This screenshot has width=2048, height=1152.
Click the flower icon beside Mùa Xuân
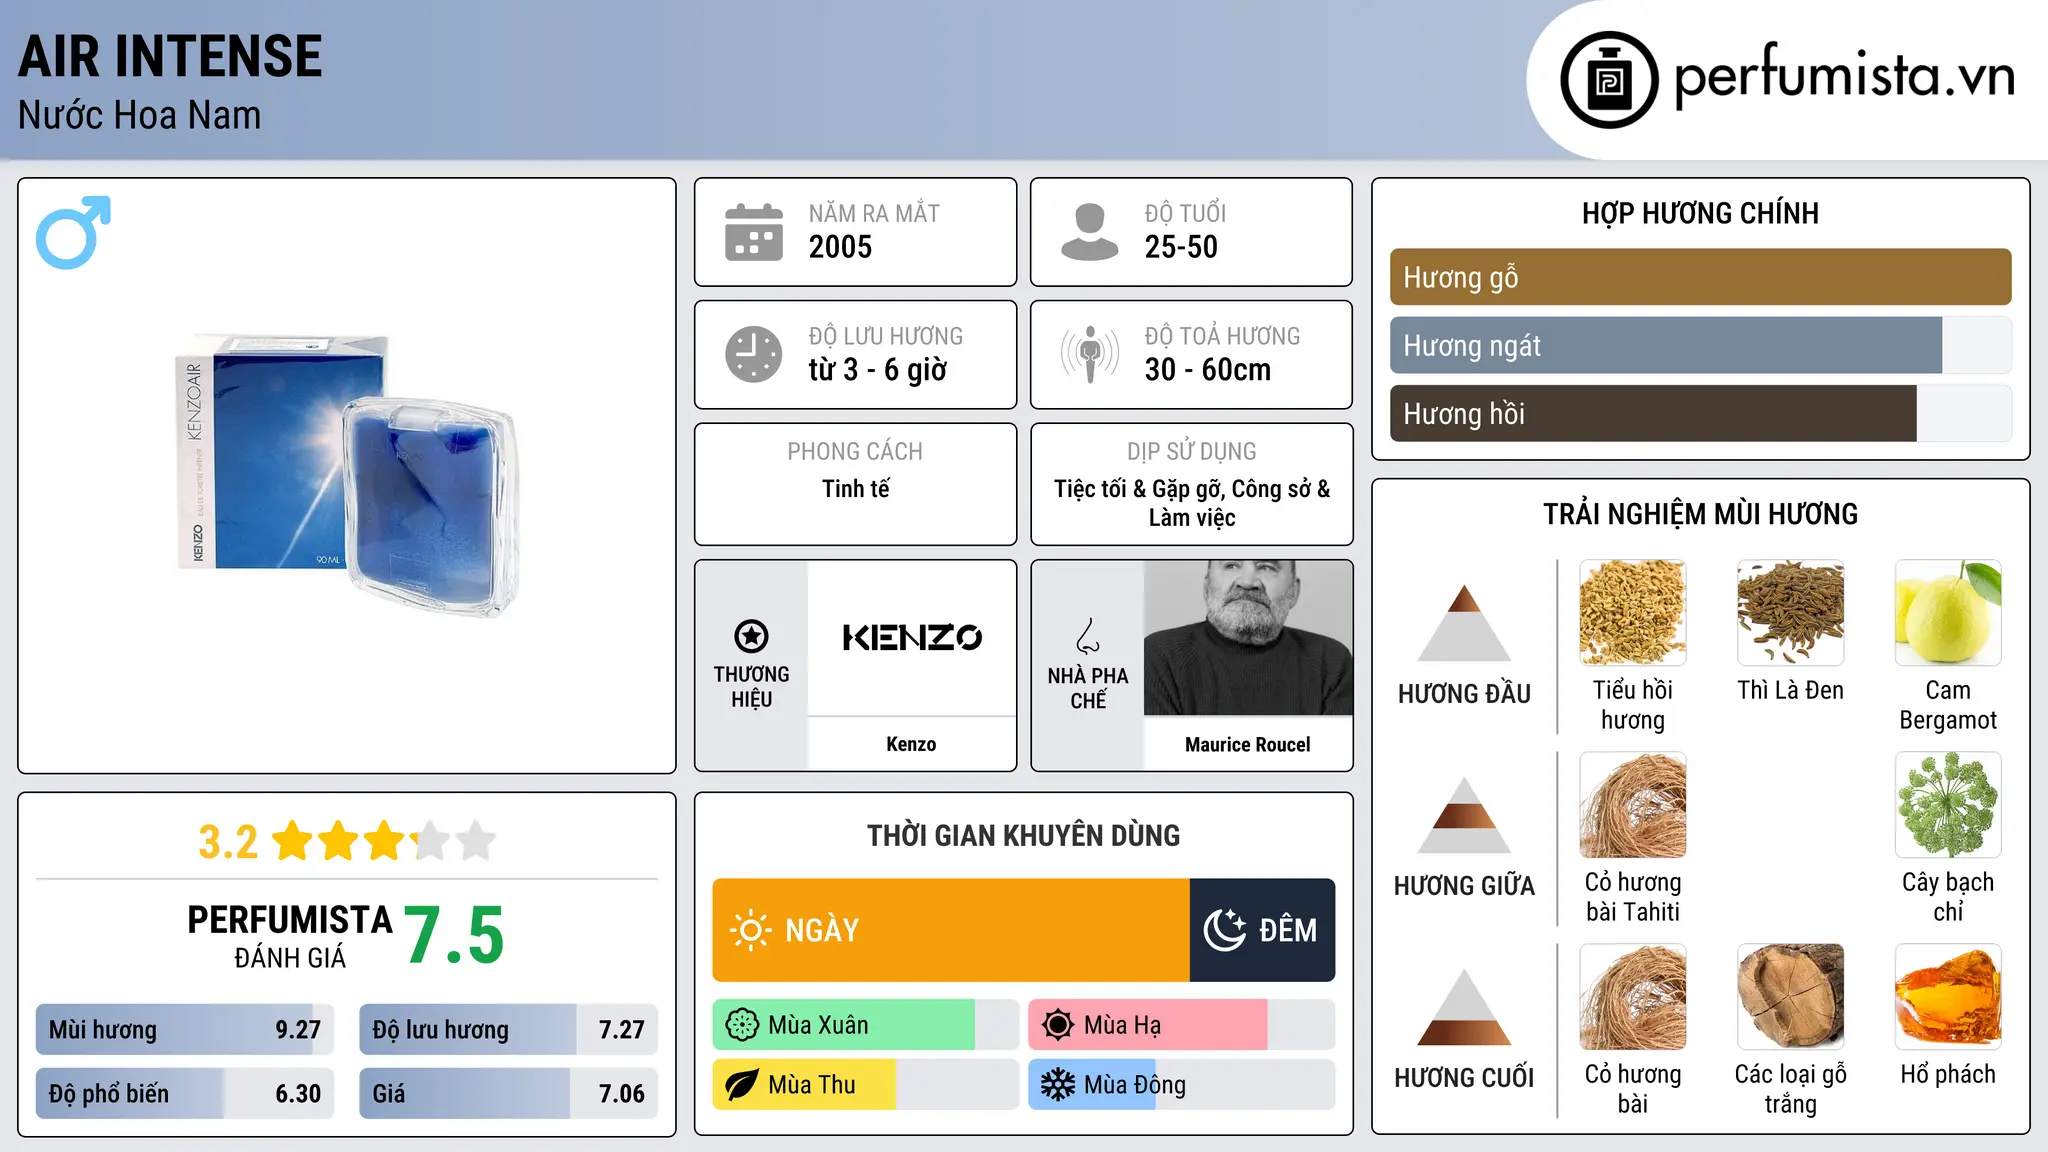pos(742,1025)
